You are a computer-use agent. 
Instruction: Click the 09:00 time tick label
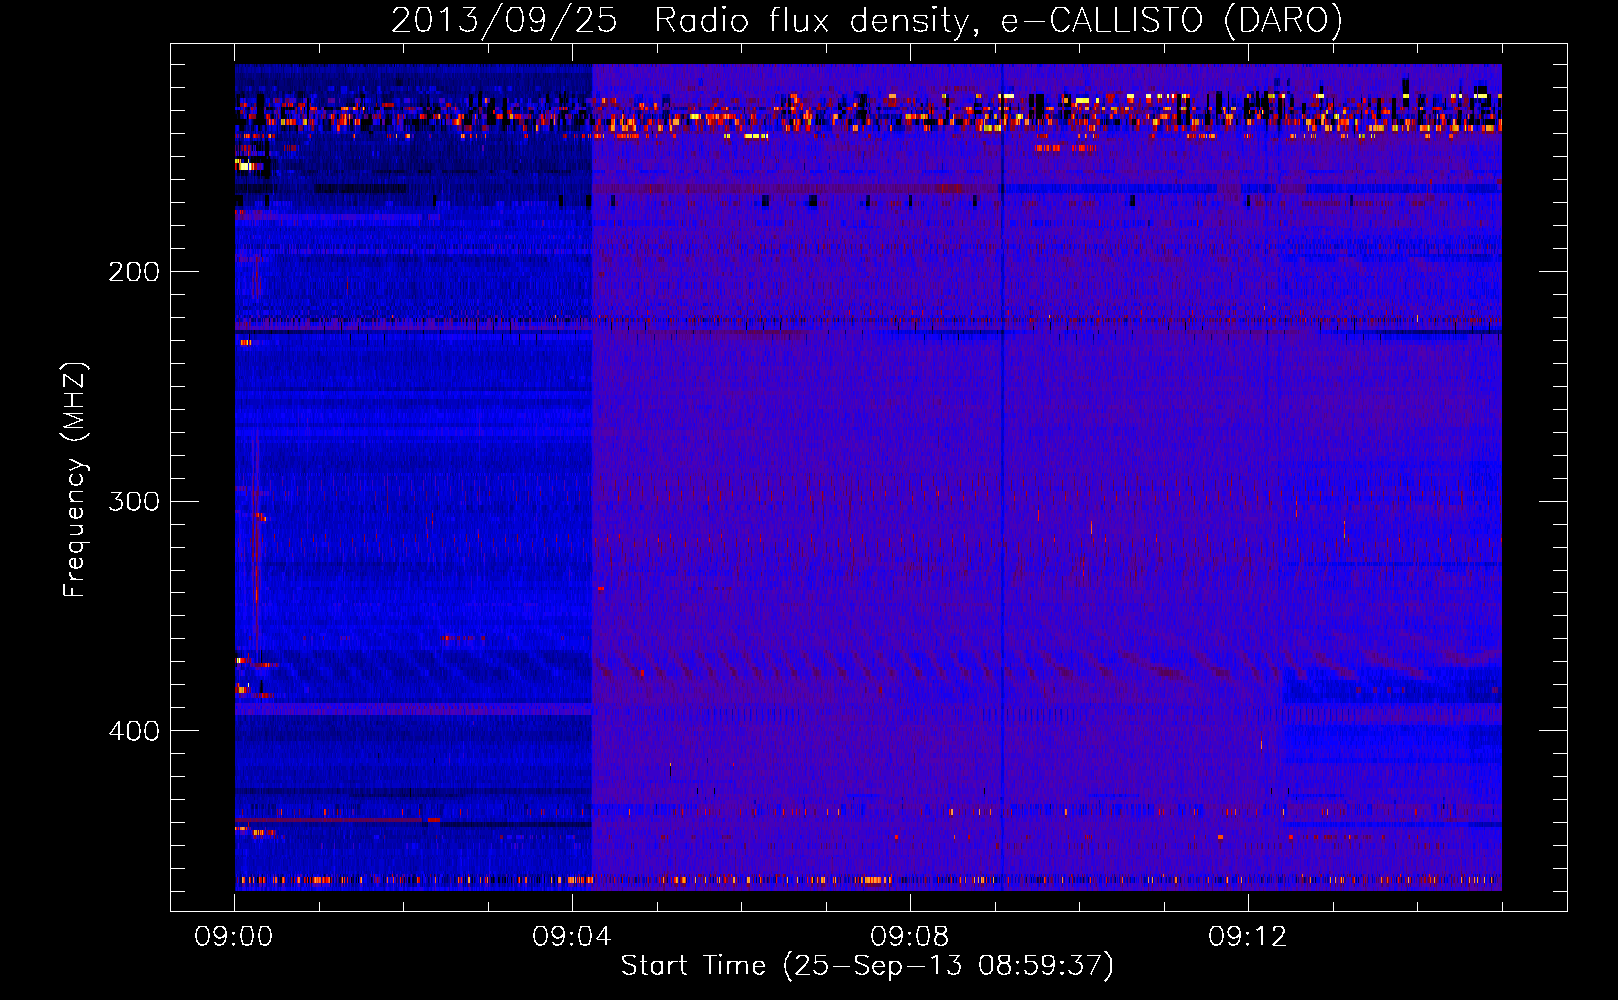(234, 937)
